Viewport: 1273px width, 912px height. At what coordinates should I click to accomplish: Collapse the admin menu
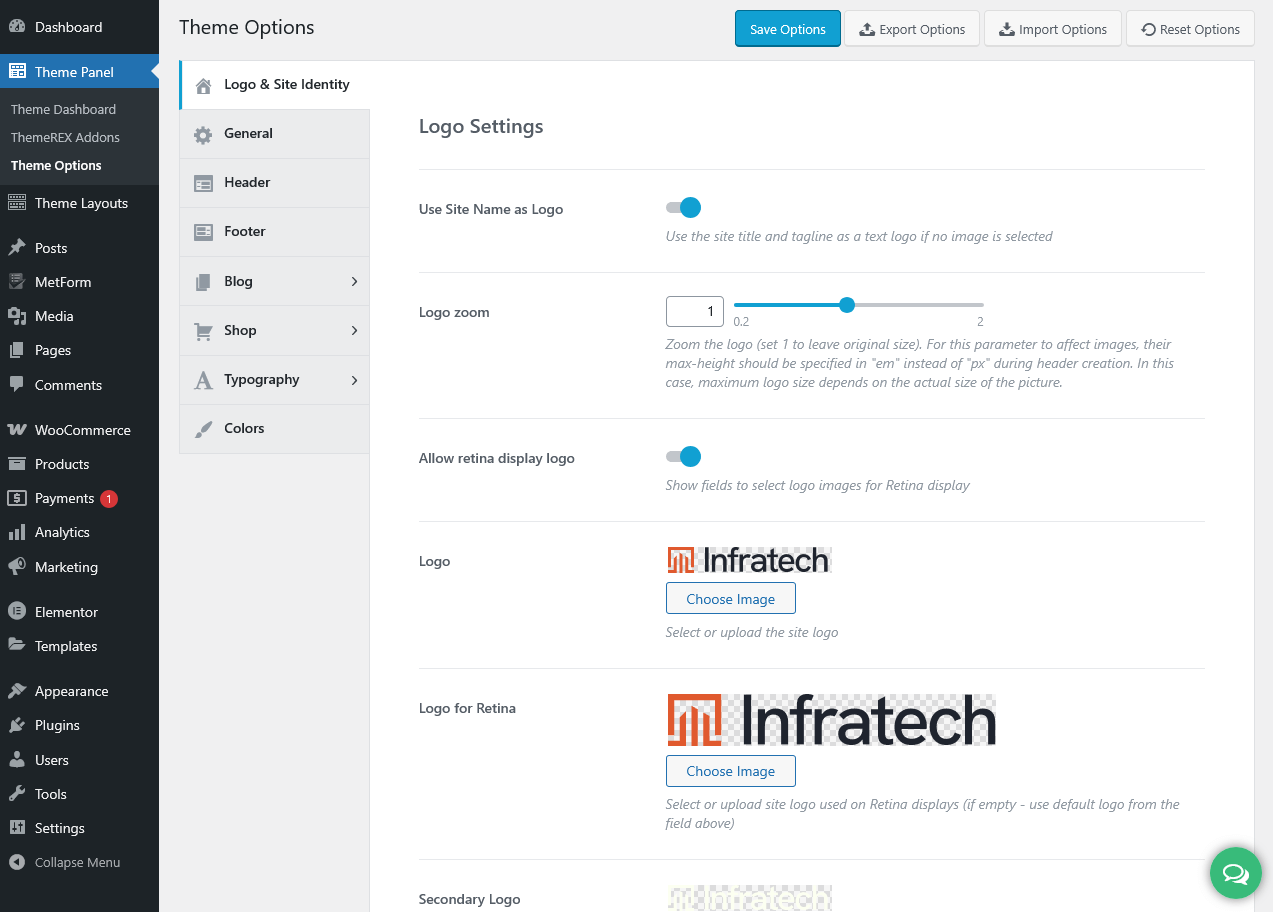(66, 862)
